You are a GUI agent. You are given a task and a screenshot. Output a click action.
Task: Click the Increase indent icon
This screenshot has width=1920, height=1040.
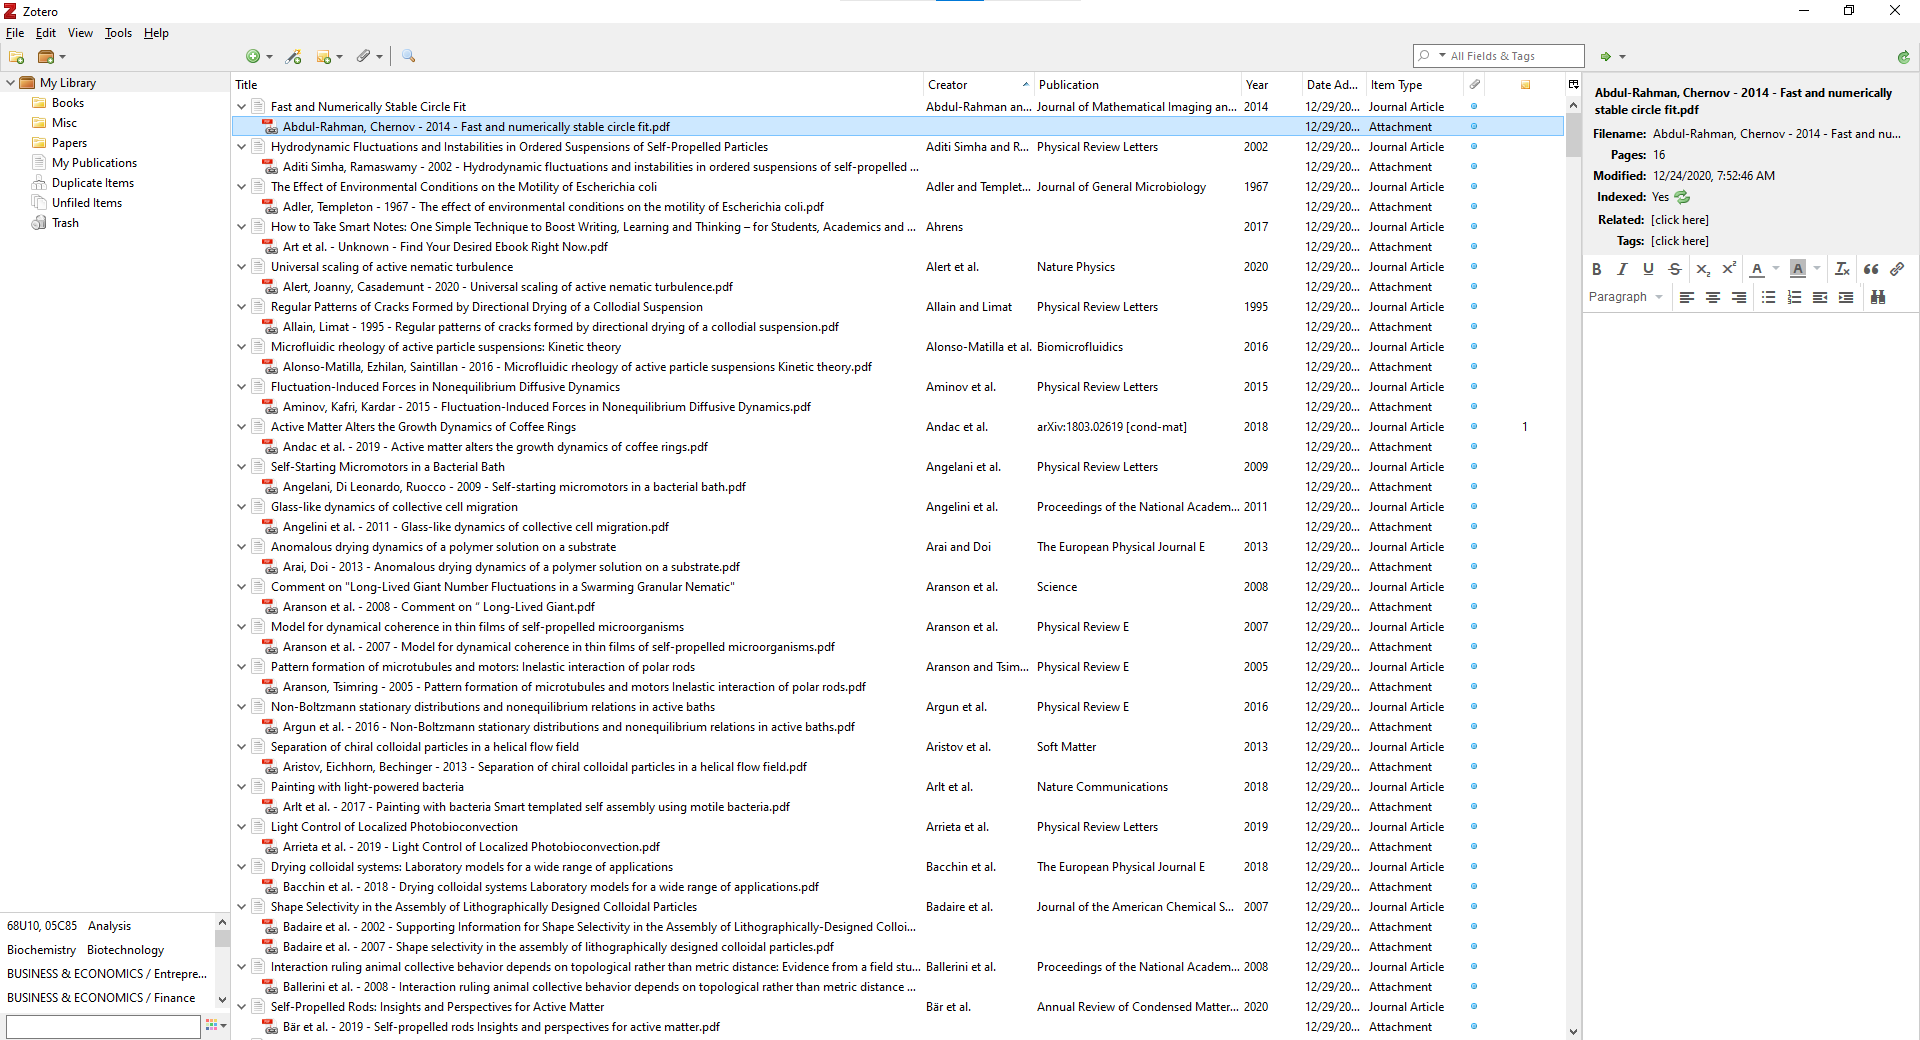point(1846,297)
